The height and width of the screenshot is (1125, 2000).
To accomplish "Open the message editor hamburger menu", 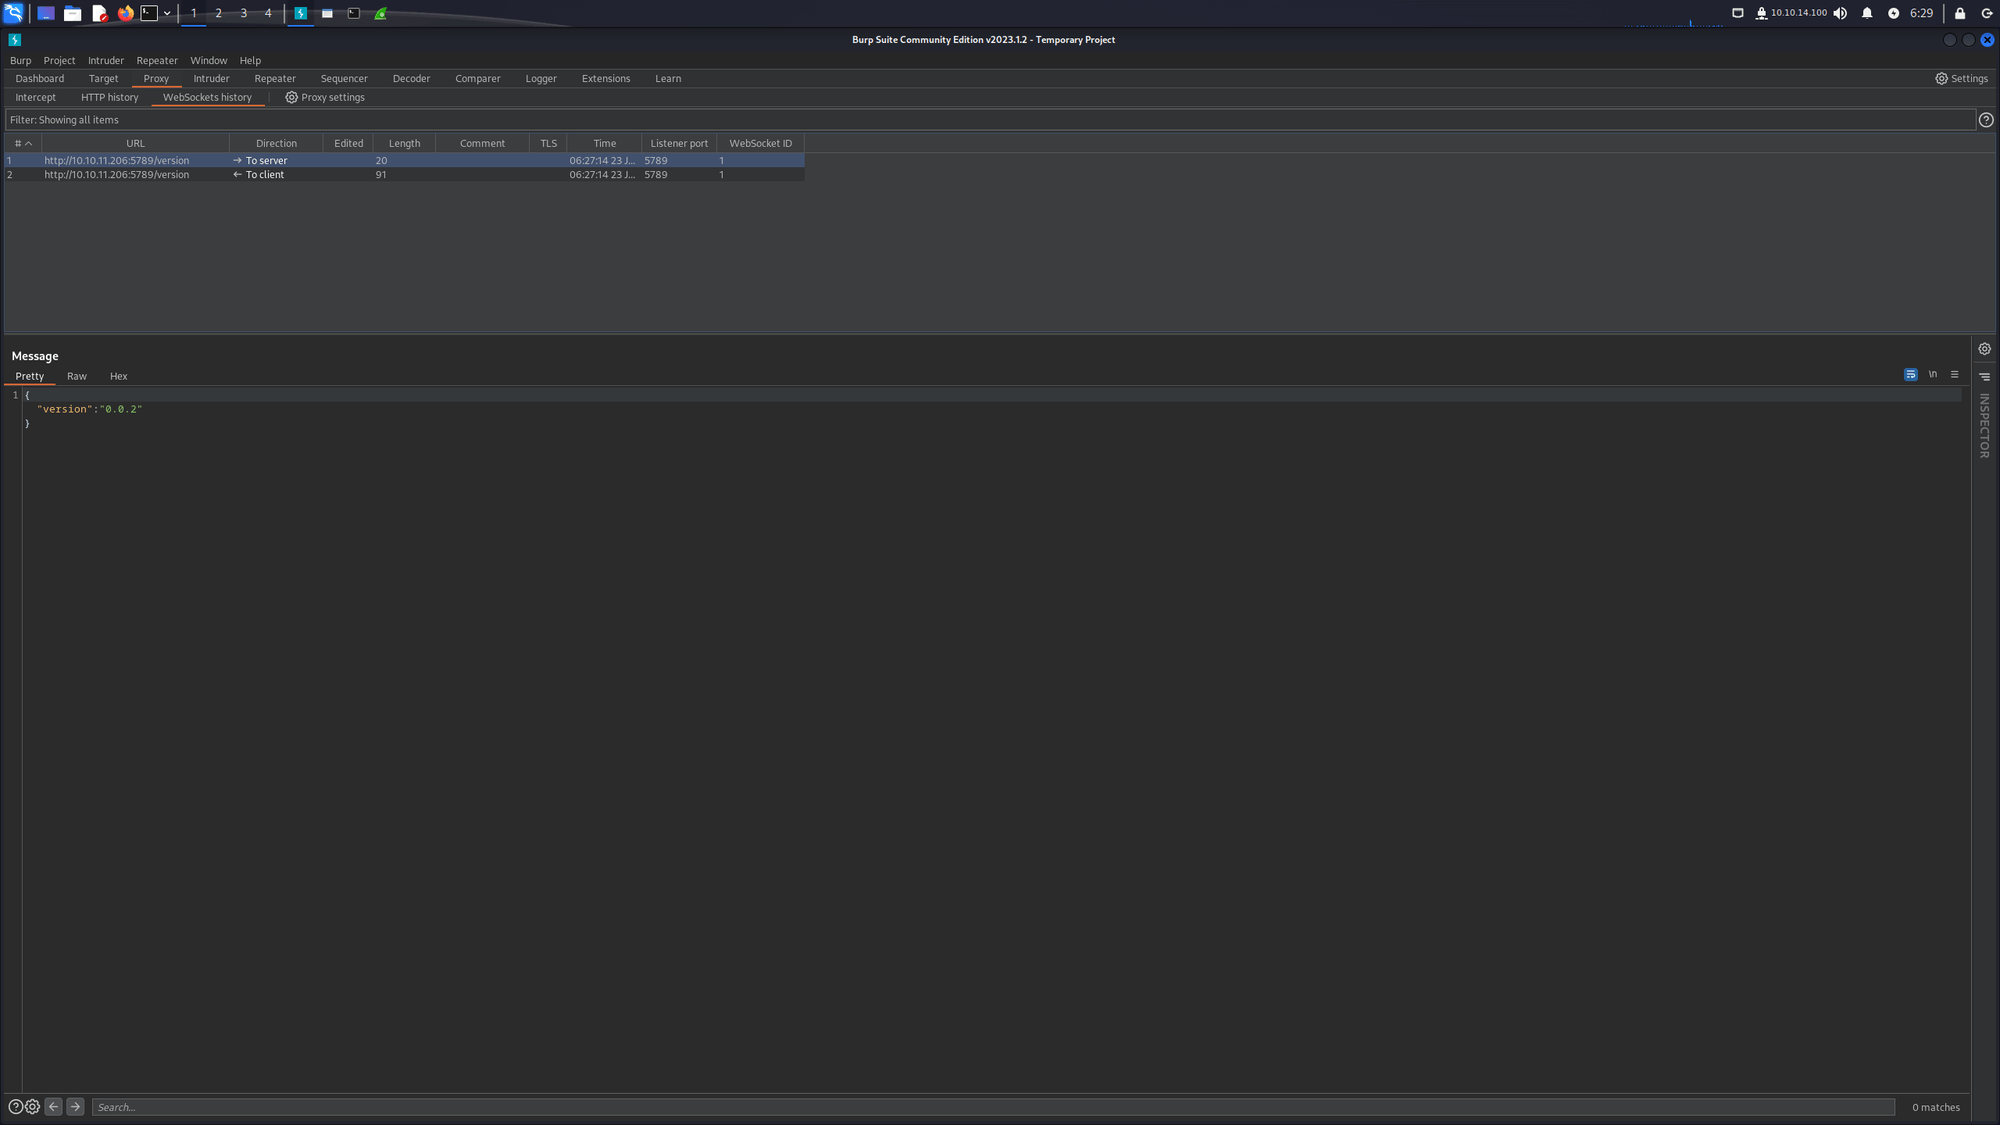I will (1954, 375).
